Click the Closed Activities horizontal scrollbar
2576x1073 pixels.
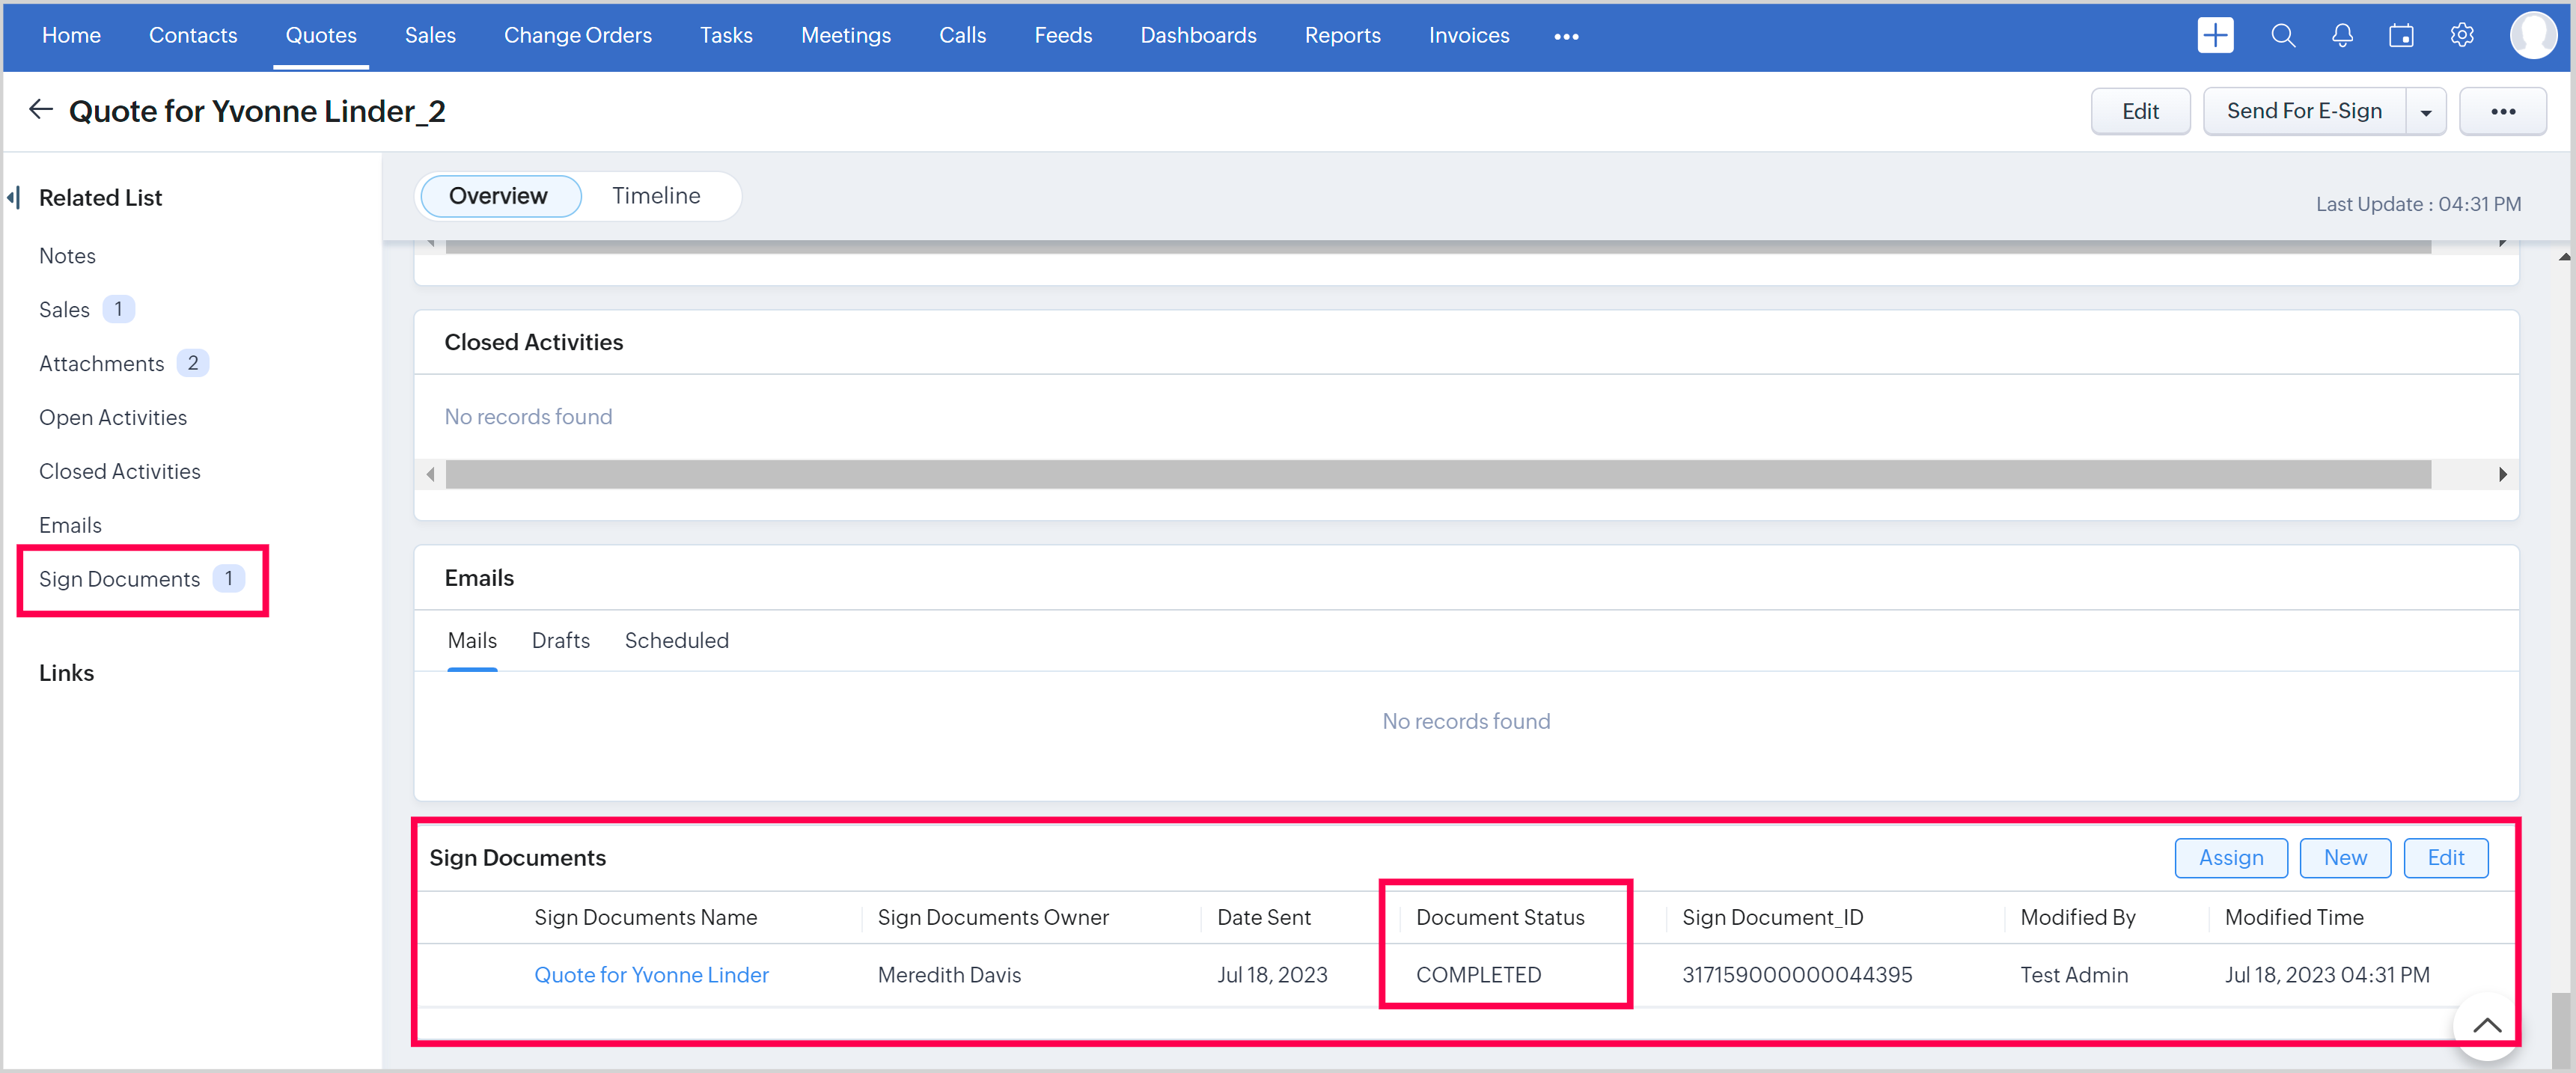pyautogui.click(x=1437, y=474)
